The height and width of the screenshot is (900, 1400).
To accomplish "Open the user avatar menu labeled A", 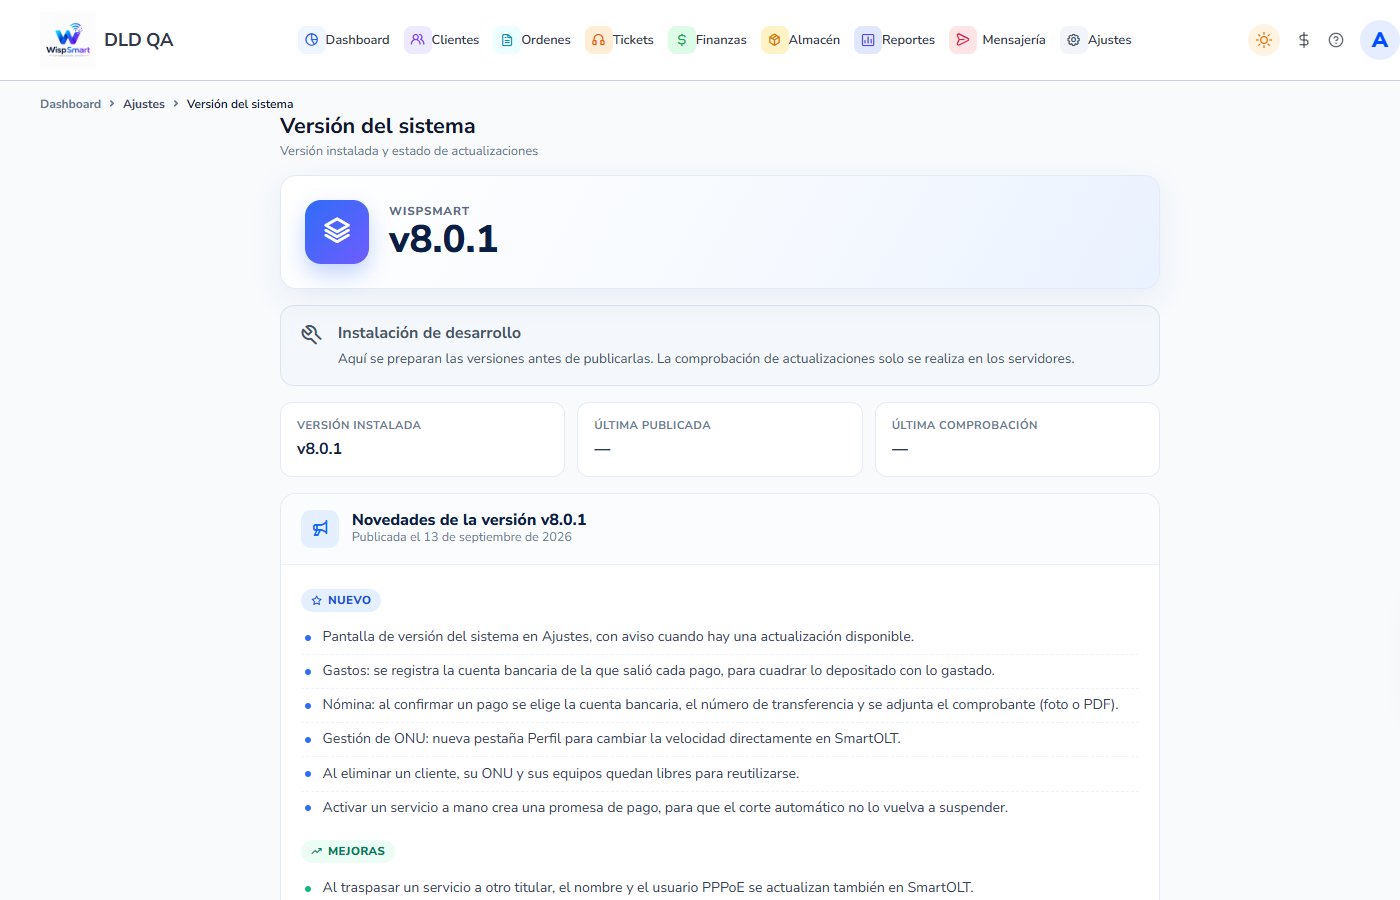I will pos(1380,40).
